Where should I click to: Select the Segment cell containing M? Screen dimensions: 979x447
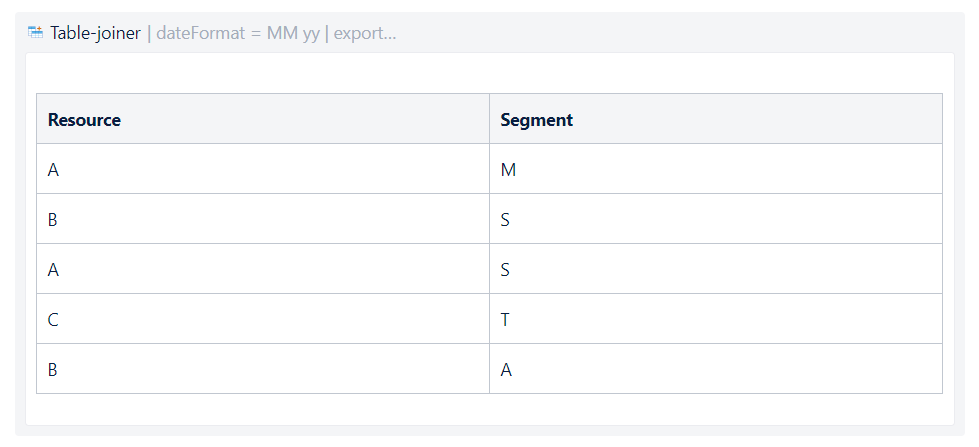point(716,169)
